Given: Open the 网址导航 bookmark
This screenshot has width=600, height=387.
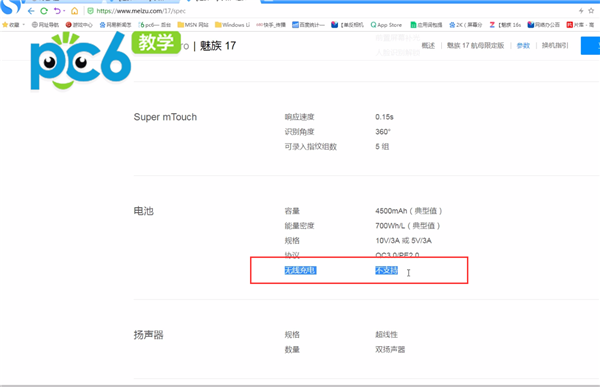Looking at the screenshot, I should [x=45, y=24].
